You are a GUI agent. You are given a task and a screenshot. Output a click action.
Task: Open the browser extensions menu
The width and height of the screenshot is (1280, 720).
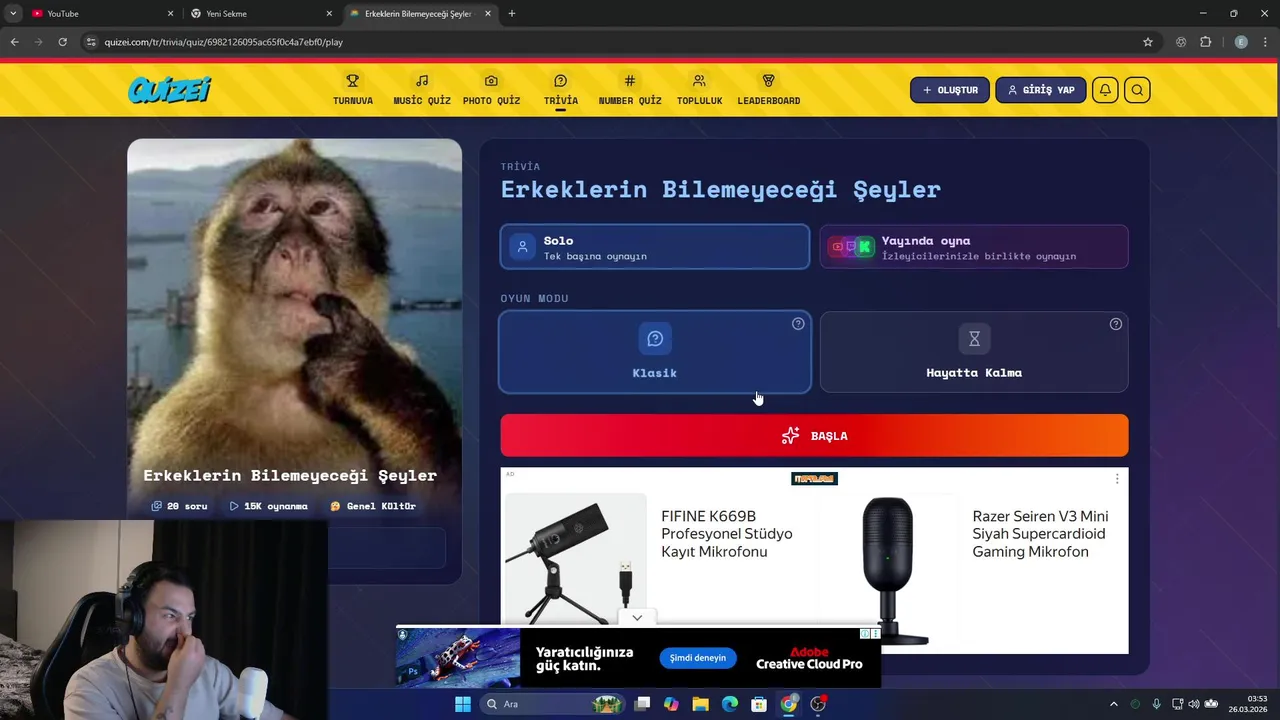tap(1205, 42)
